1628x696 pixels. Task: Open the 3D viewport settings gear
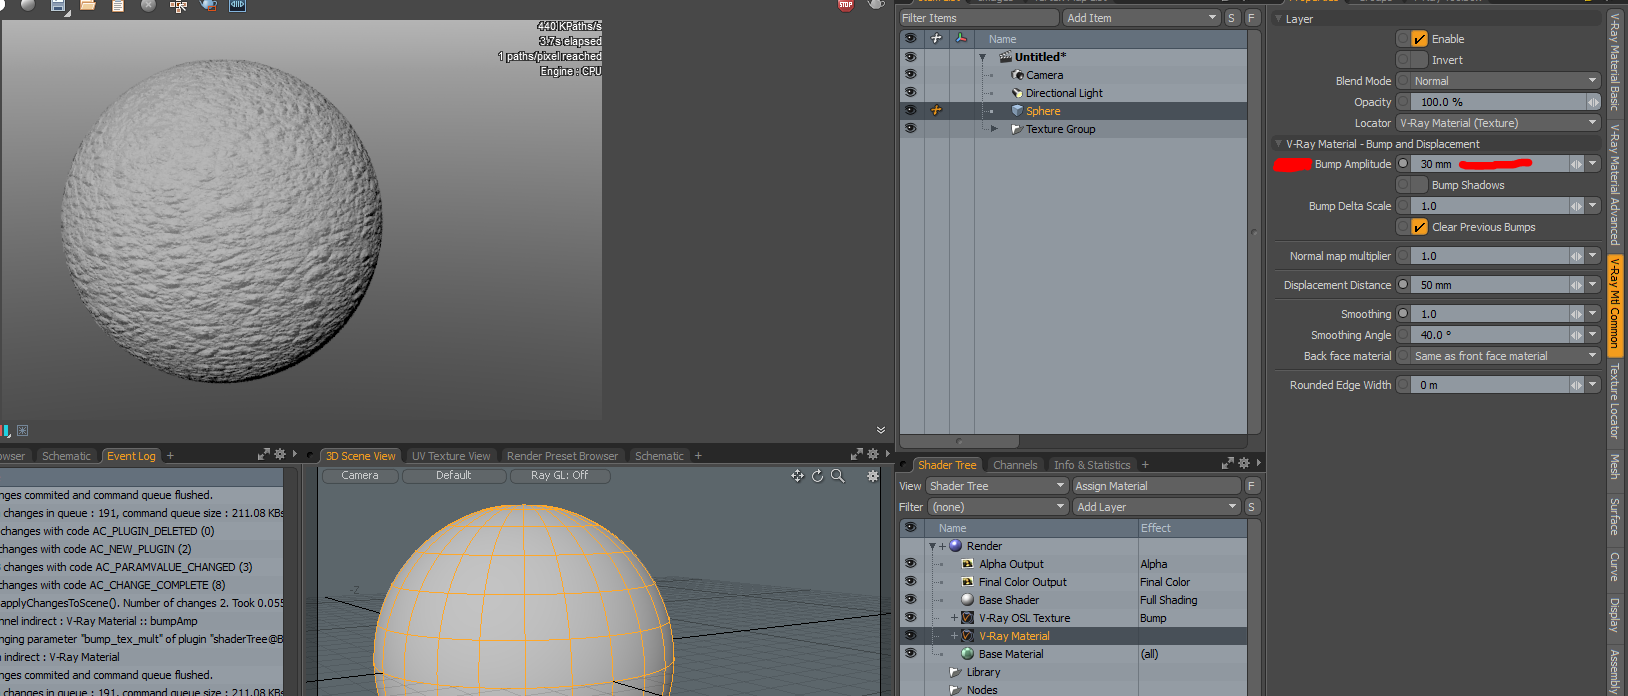tap(873, 476)
